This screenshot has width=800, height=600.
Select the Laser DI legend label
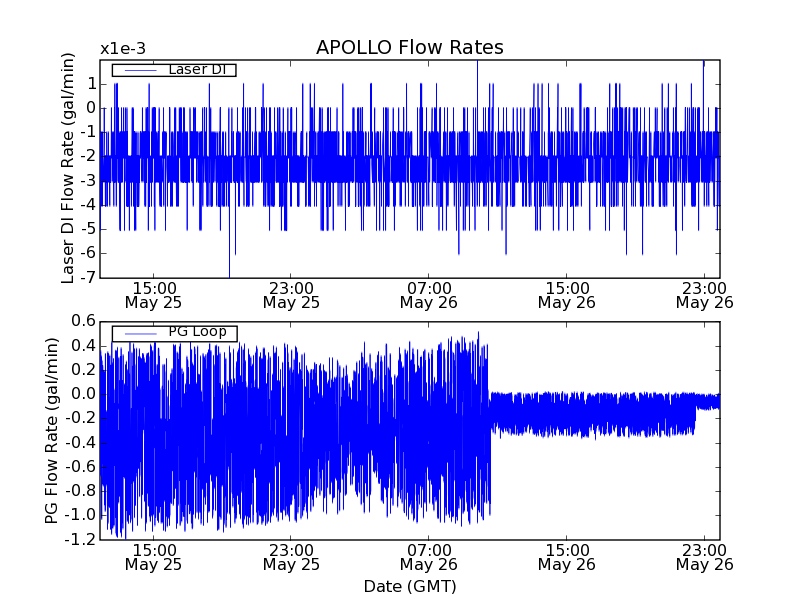point(196,69)
